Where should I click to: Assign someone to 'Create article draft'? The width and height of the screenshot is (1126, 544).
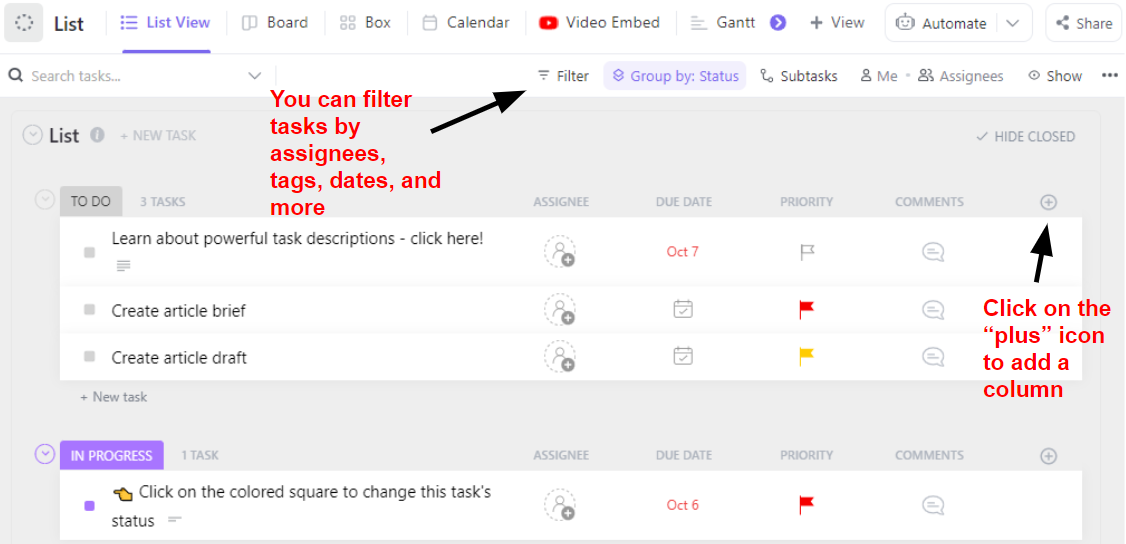pos(559,356)
